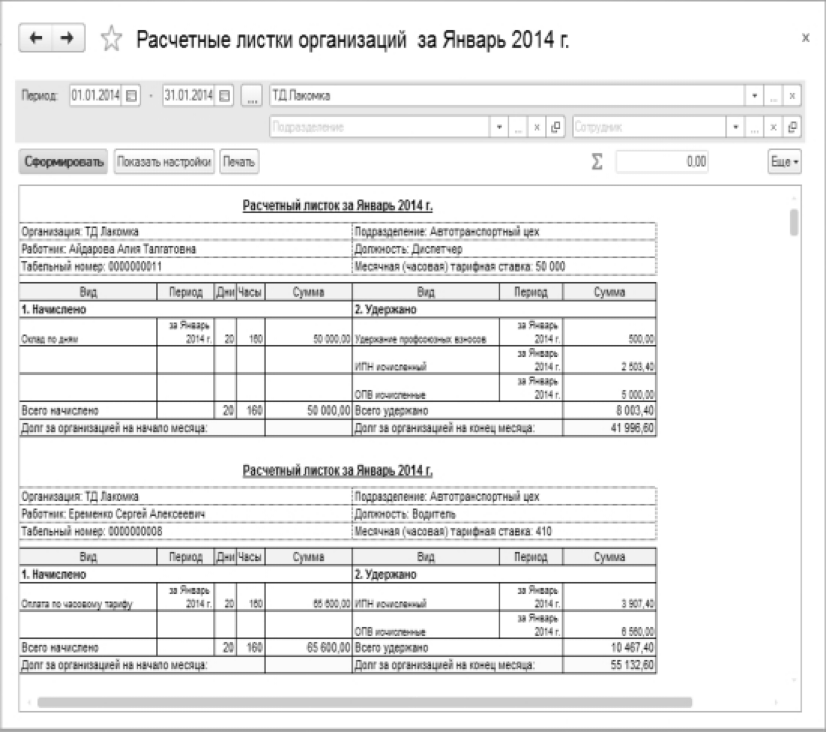The height and width of the screenshot is (732, 826).
Task: Expand the organization ТД Лакомка dropdown
Action: click(x=754, y=96)
